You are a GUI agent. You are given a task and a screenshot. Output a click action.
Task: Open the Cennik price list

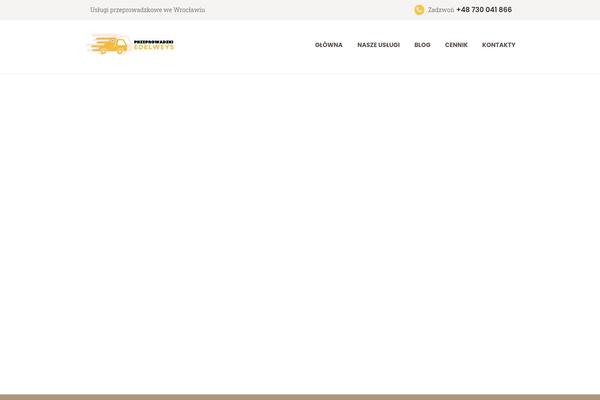[456, 45]
